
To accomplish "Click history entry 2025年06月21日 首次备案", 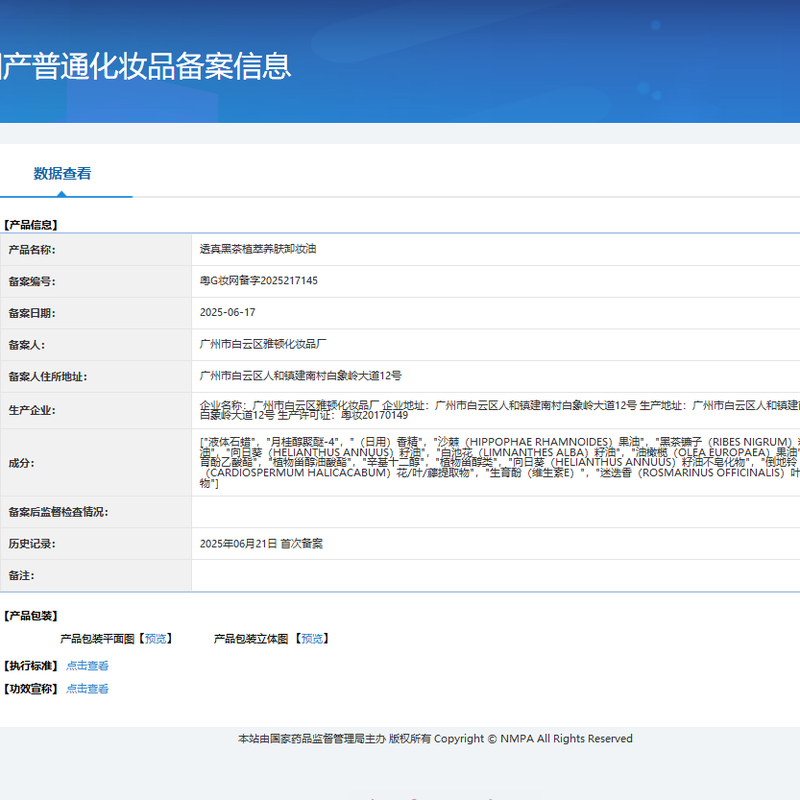I will [x=261, y=544].
